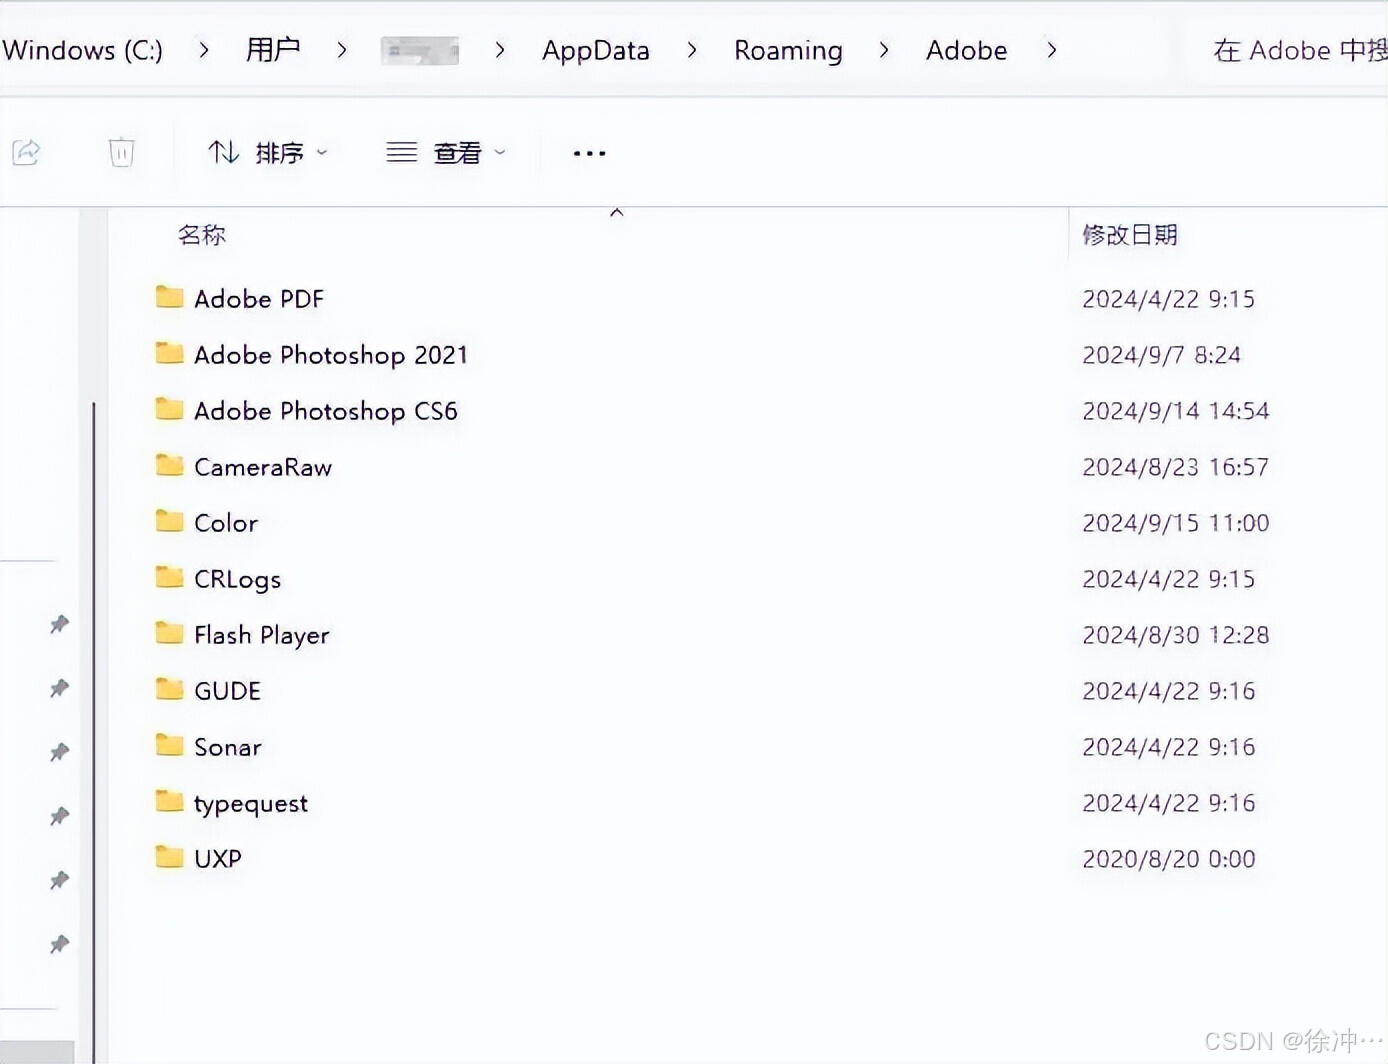Click the Color folder name

(x=226, y=523)
